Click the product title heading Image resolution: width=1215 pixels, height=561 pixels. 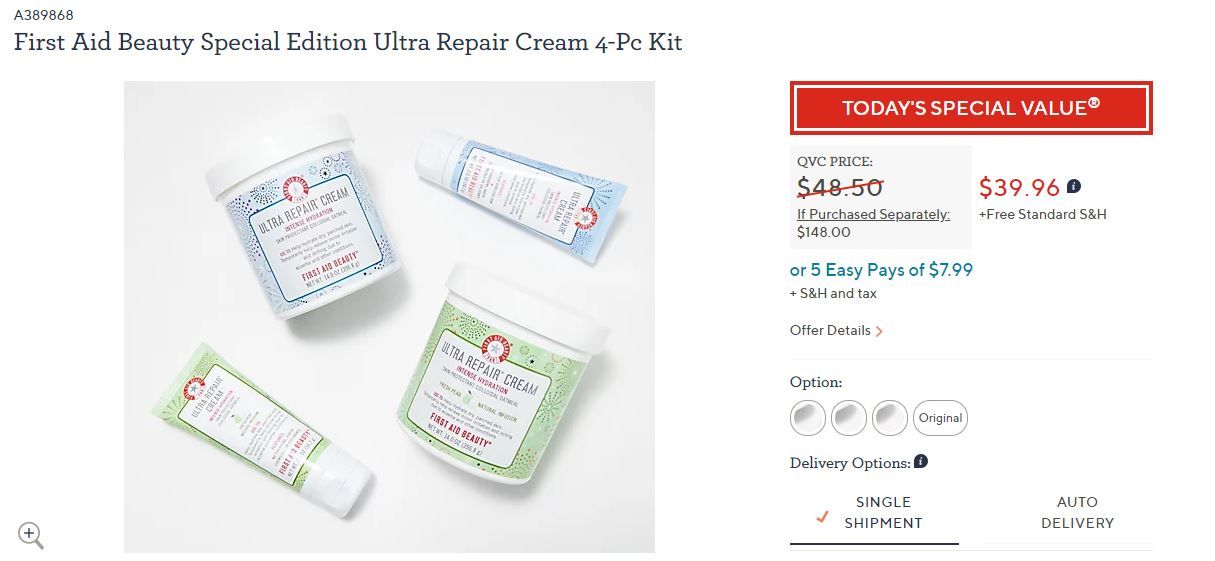pyautogui.click(x=348, y=43)
